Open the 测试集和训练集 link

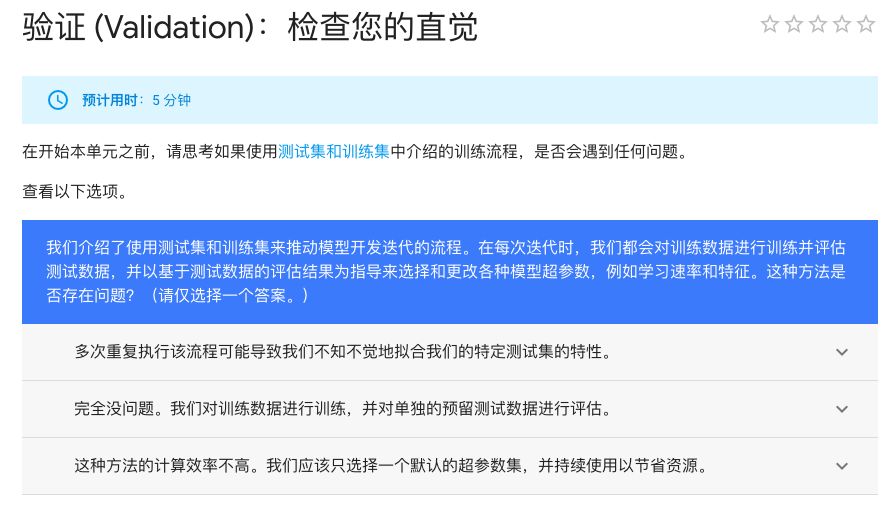[x=334, y=152]
